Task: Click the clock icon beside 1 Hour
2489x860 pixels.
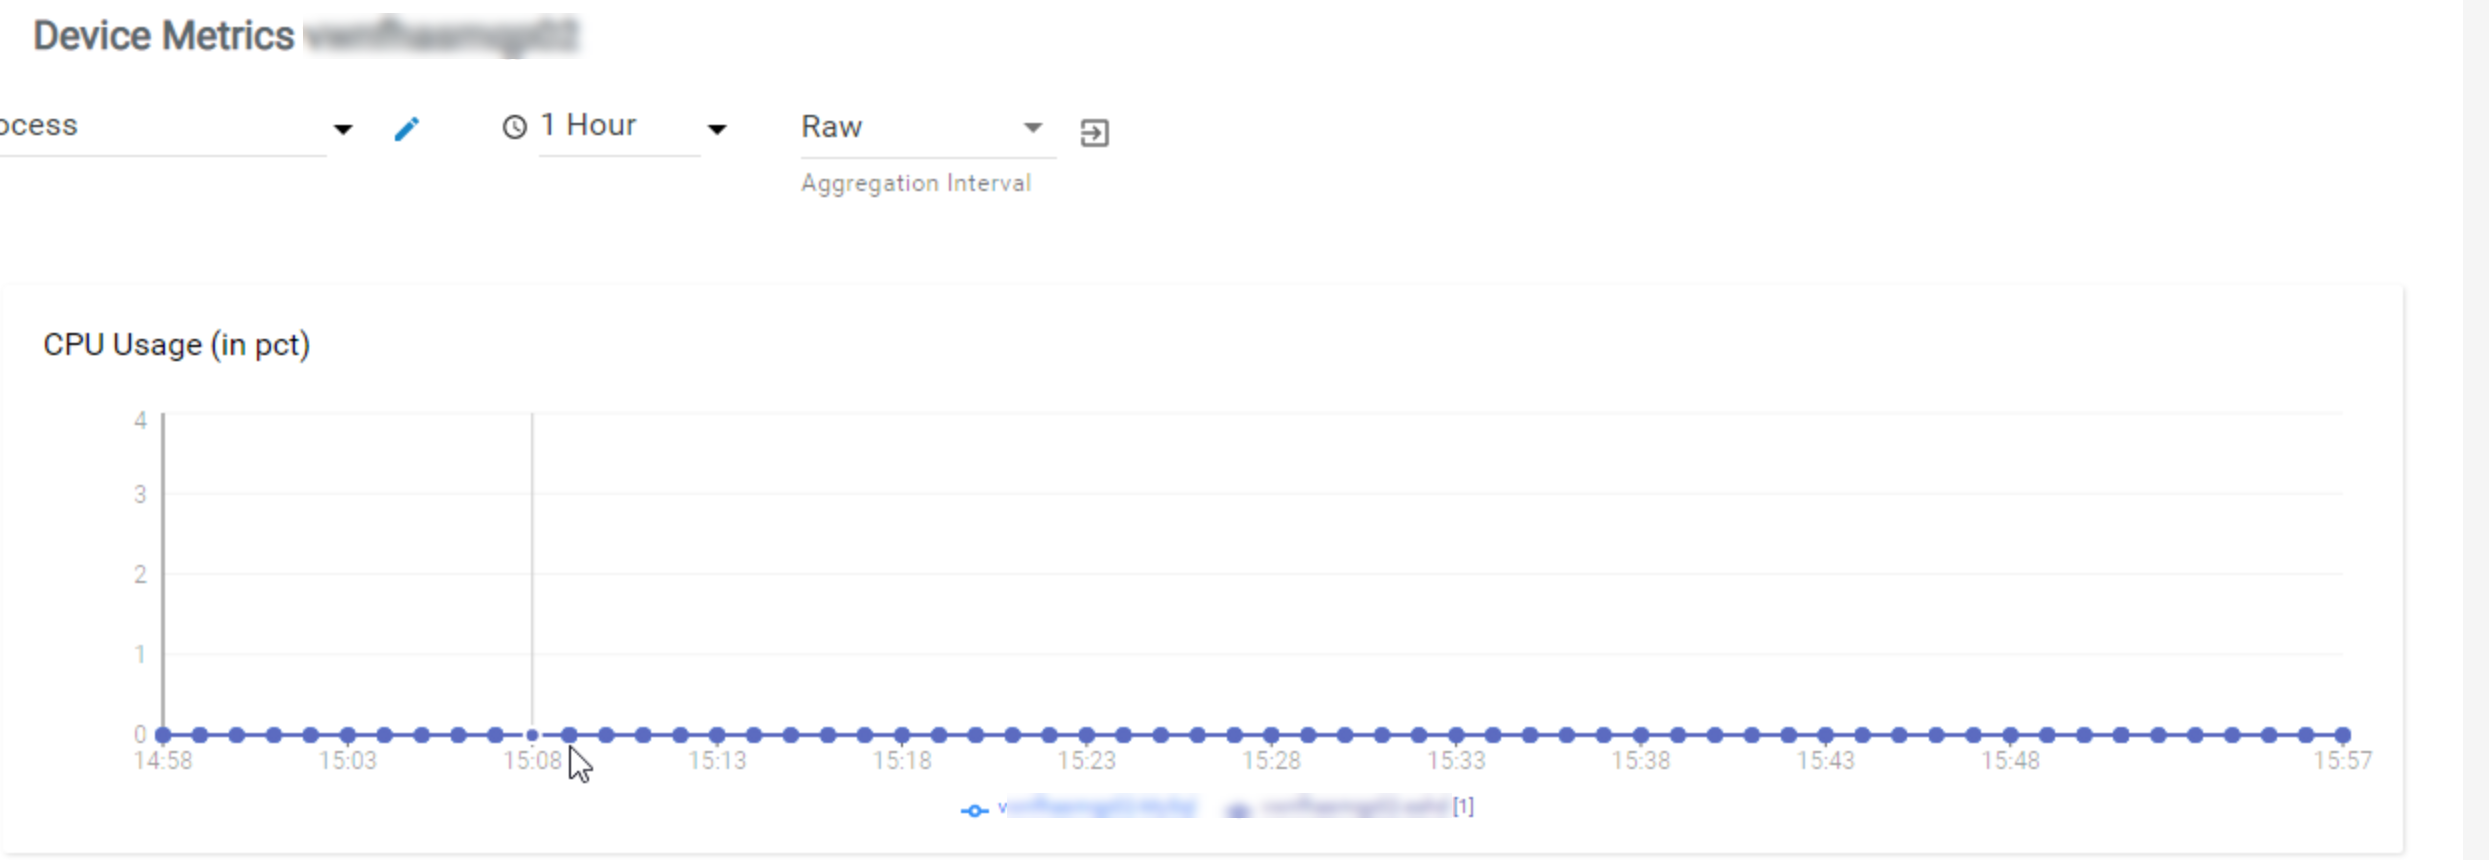Action: pyautogui.click(x=514, y=127)
